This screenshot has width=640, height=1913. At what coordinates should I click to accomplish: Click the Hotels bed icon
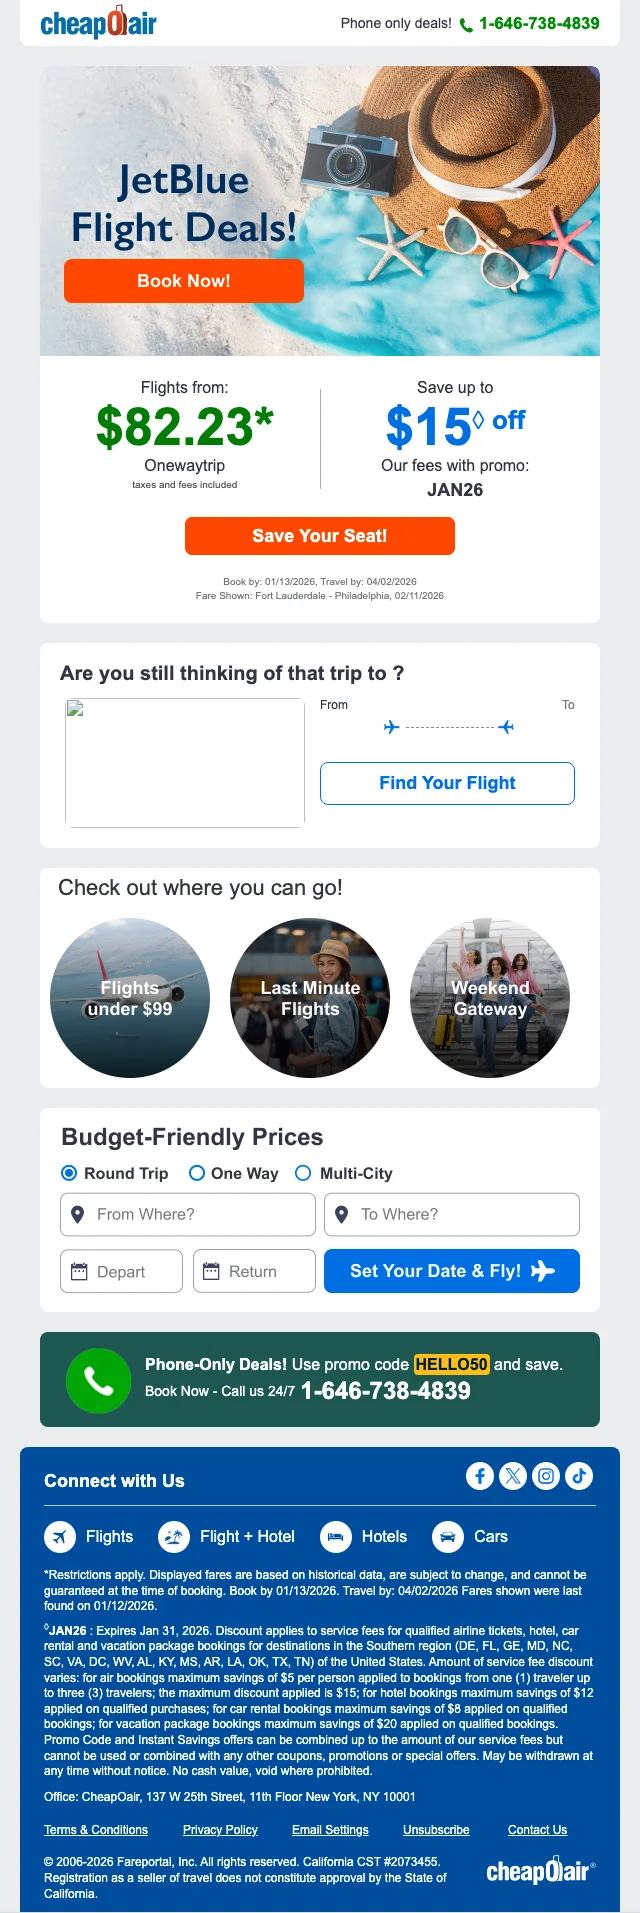(336, 1536)
